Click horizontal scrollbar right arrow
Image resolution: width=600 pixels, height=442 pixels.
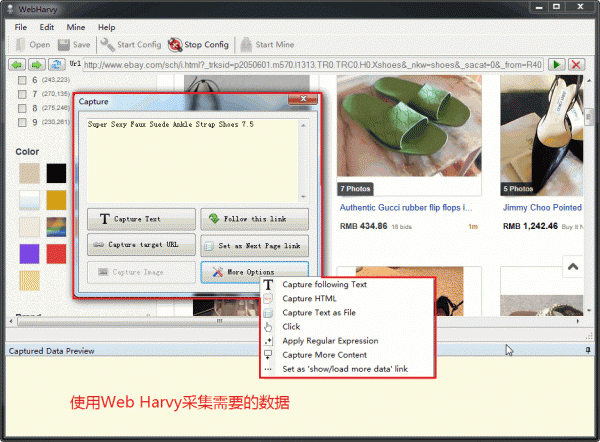coord(578,321)
